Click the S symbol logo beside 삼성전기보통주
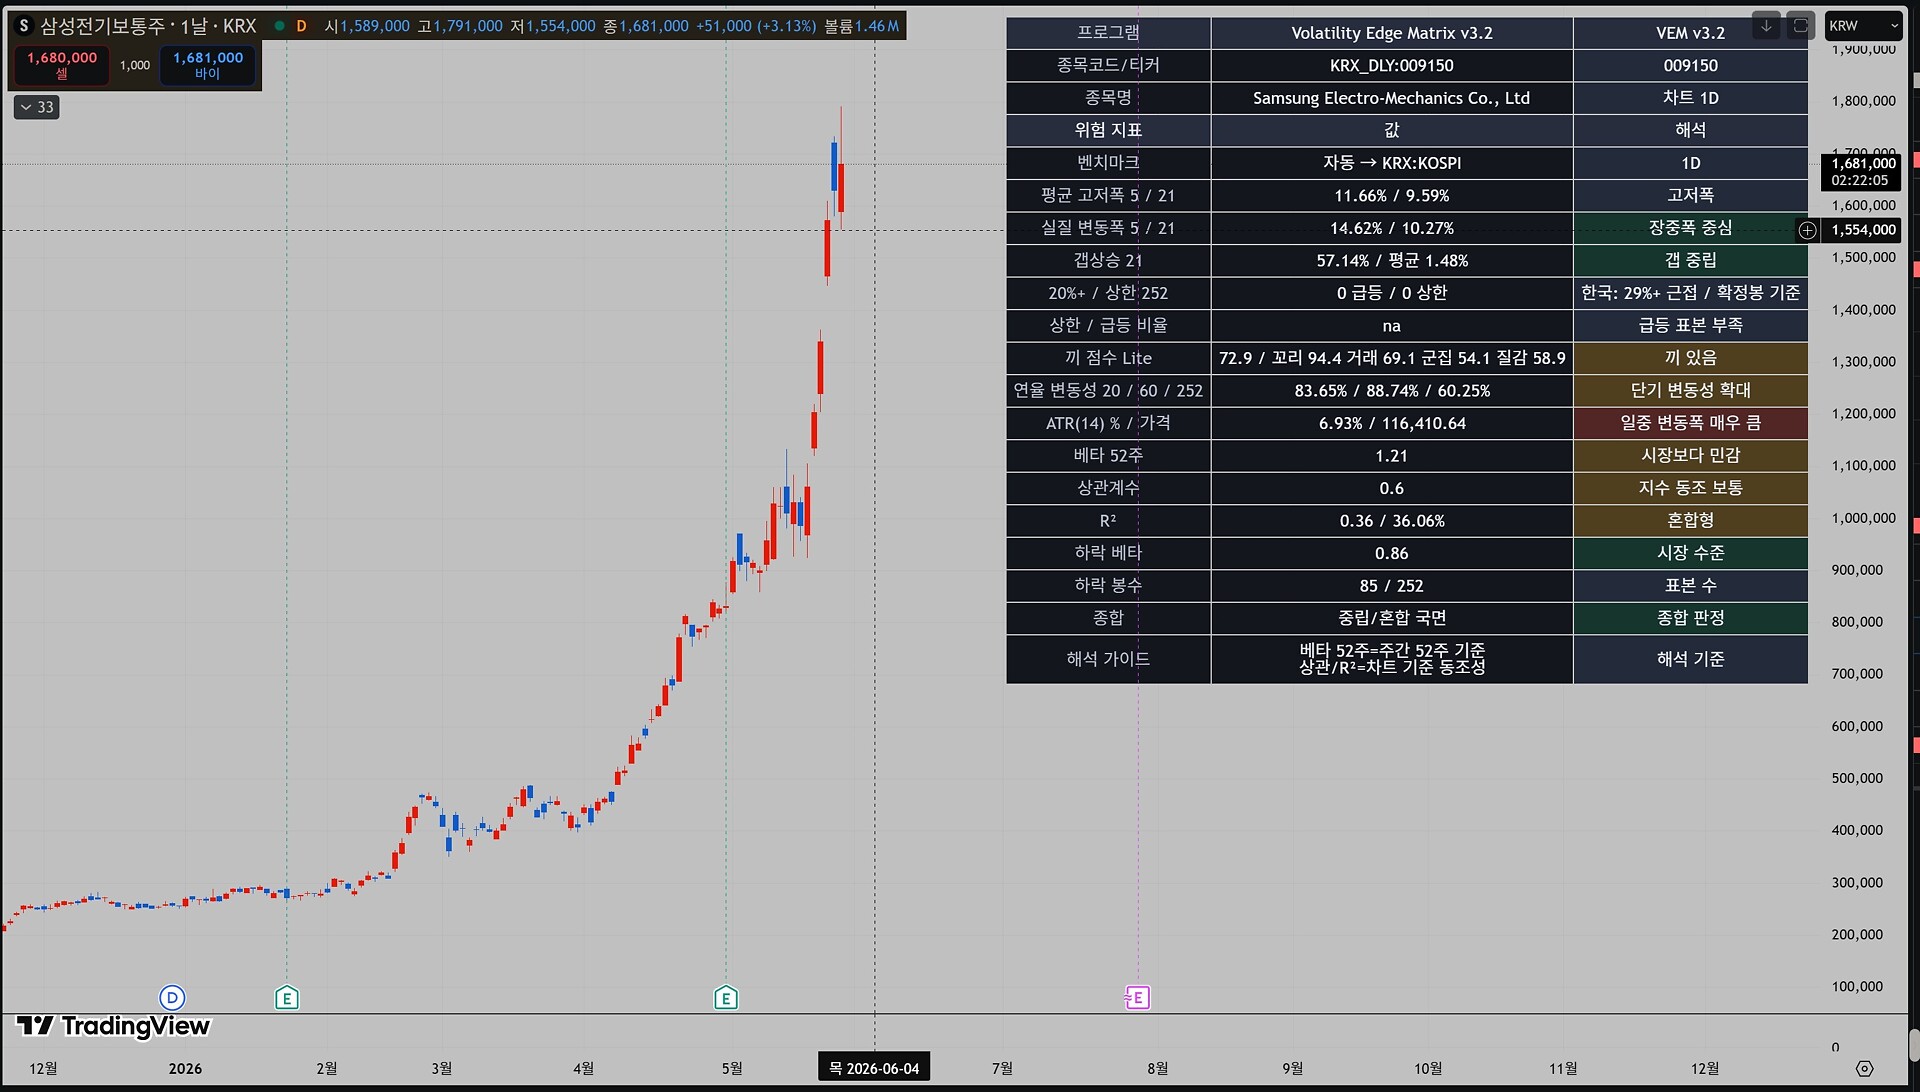Viewport: 1920px width, 1092px height. tap(24, 26)
